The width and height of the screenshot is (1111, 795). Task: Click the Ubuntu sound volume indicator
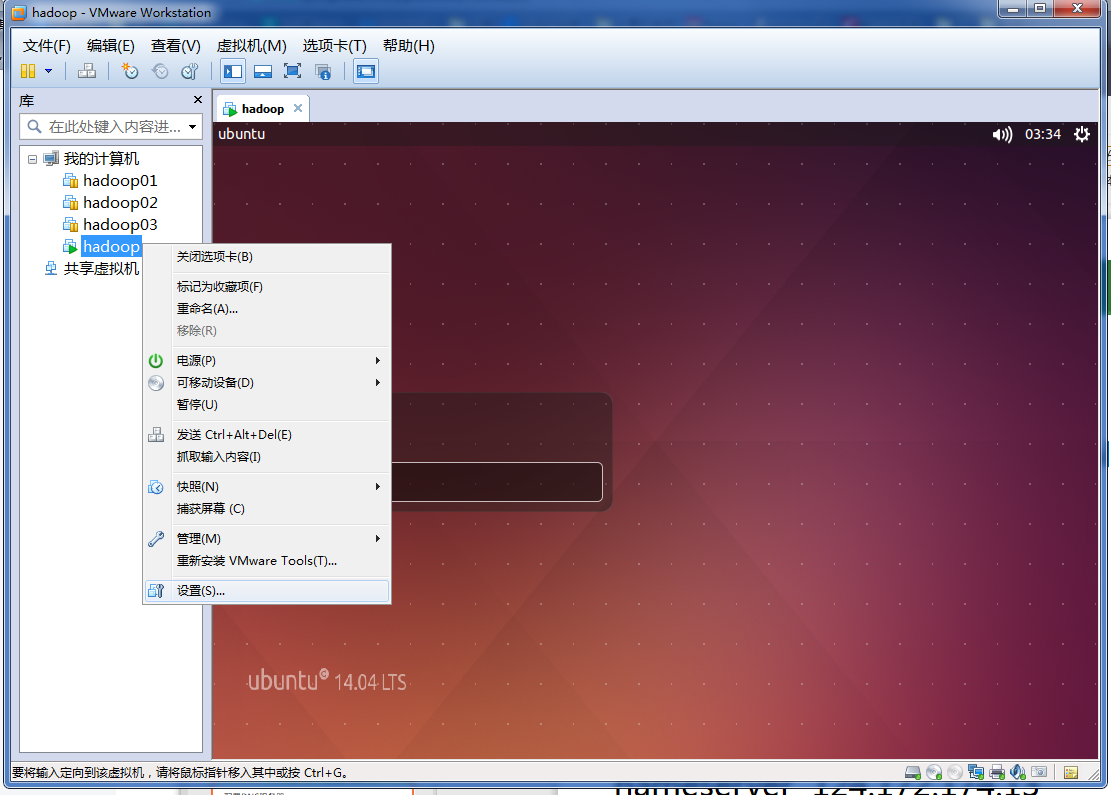(1002, 135)
